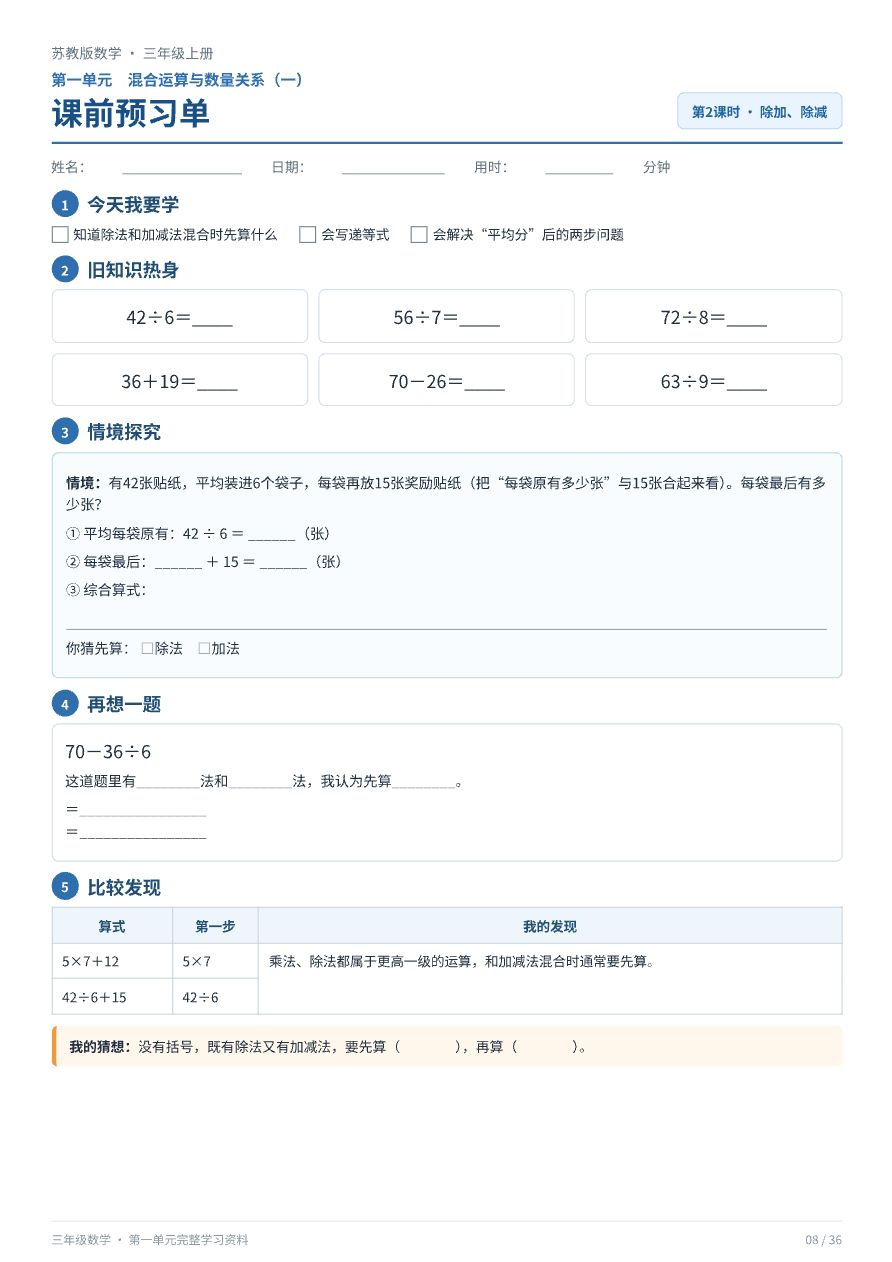
Task: Click the 情境 problem description text
Action: click(x=446, y=494)
